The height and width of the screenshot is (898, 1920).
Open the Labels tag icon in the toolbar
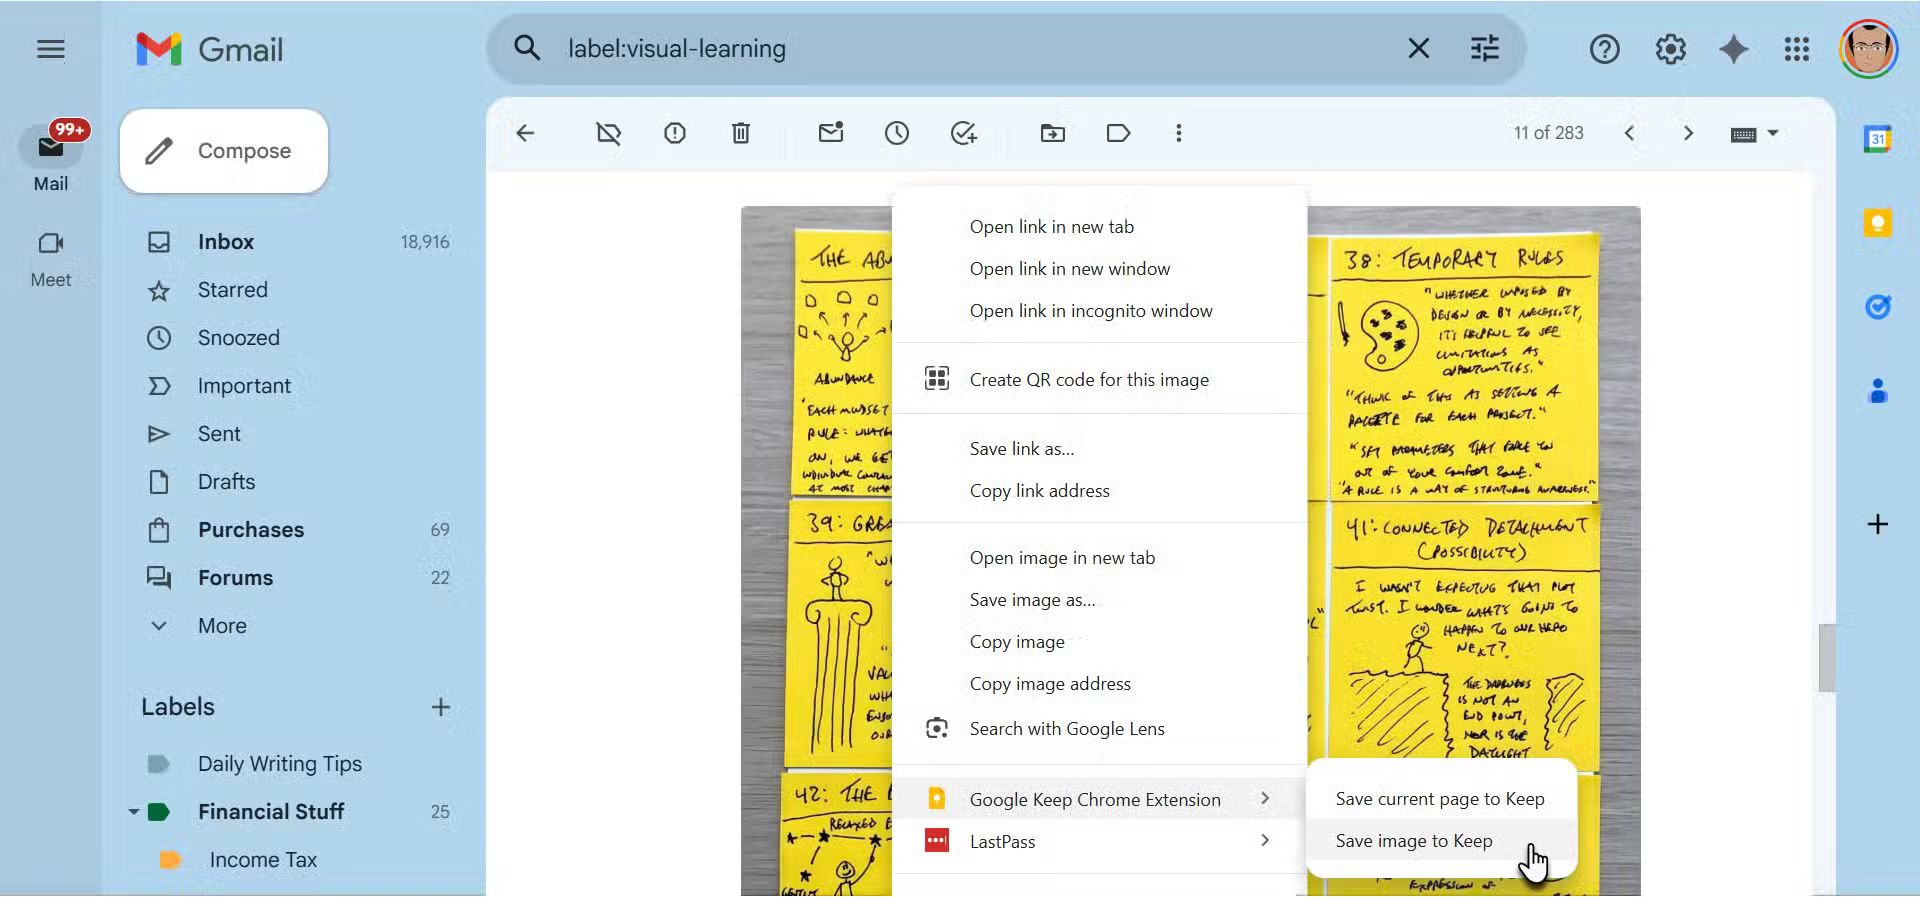1118,133
